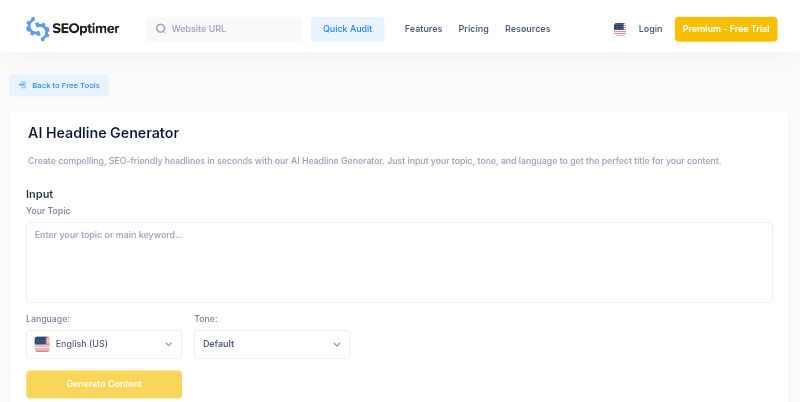
Task: Open language selector US flag in header
Action: pyautogui.click(x=620, y=29)
